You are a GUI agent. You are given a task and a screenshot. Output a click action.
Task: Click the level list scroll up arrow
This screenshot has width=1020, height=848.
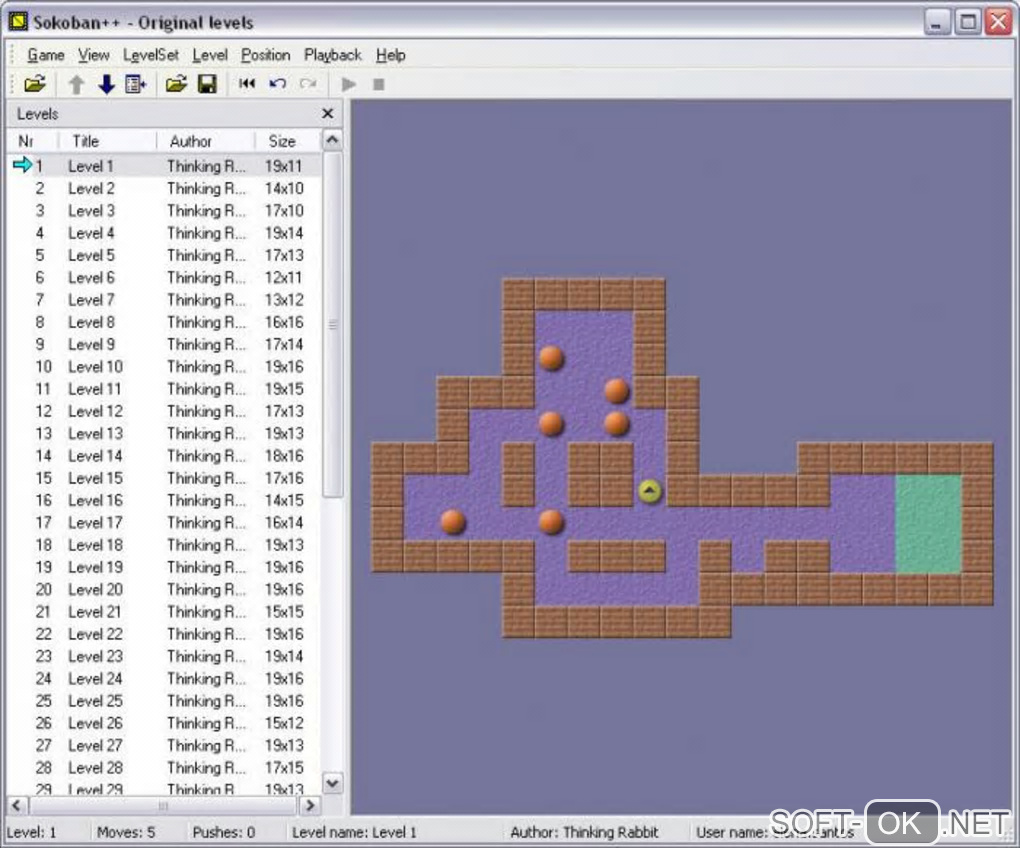pos(332,140)
